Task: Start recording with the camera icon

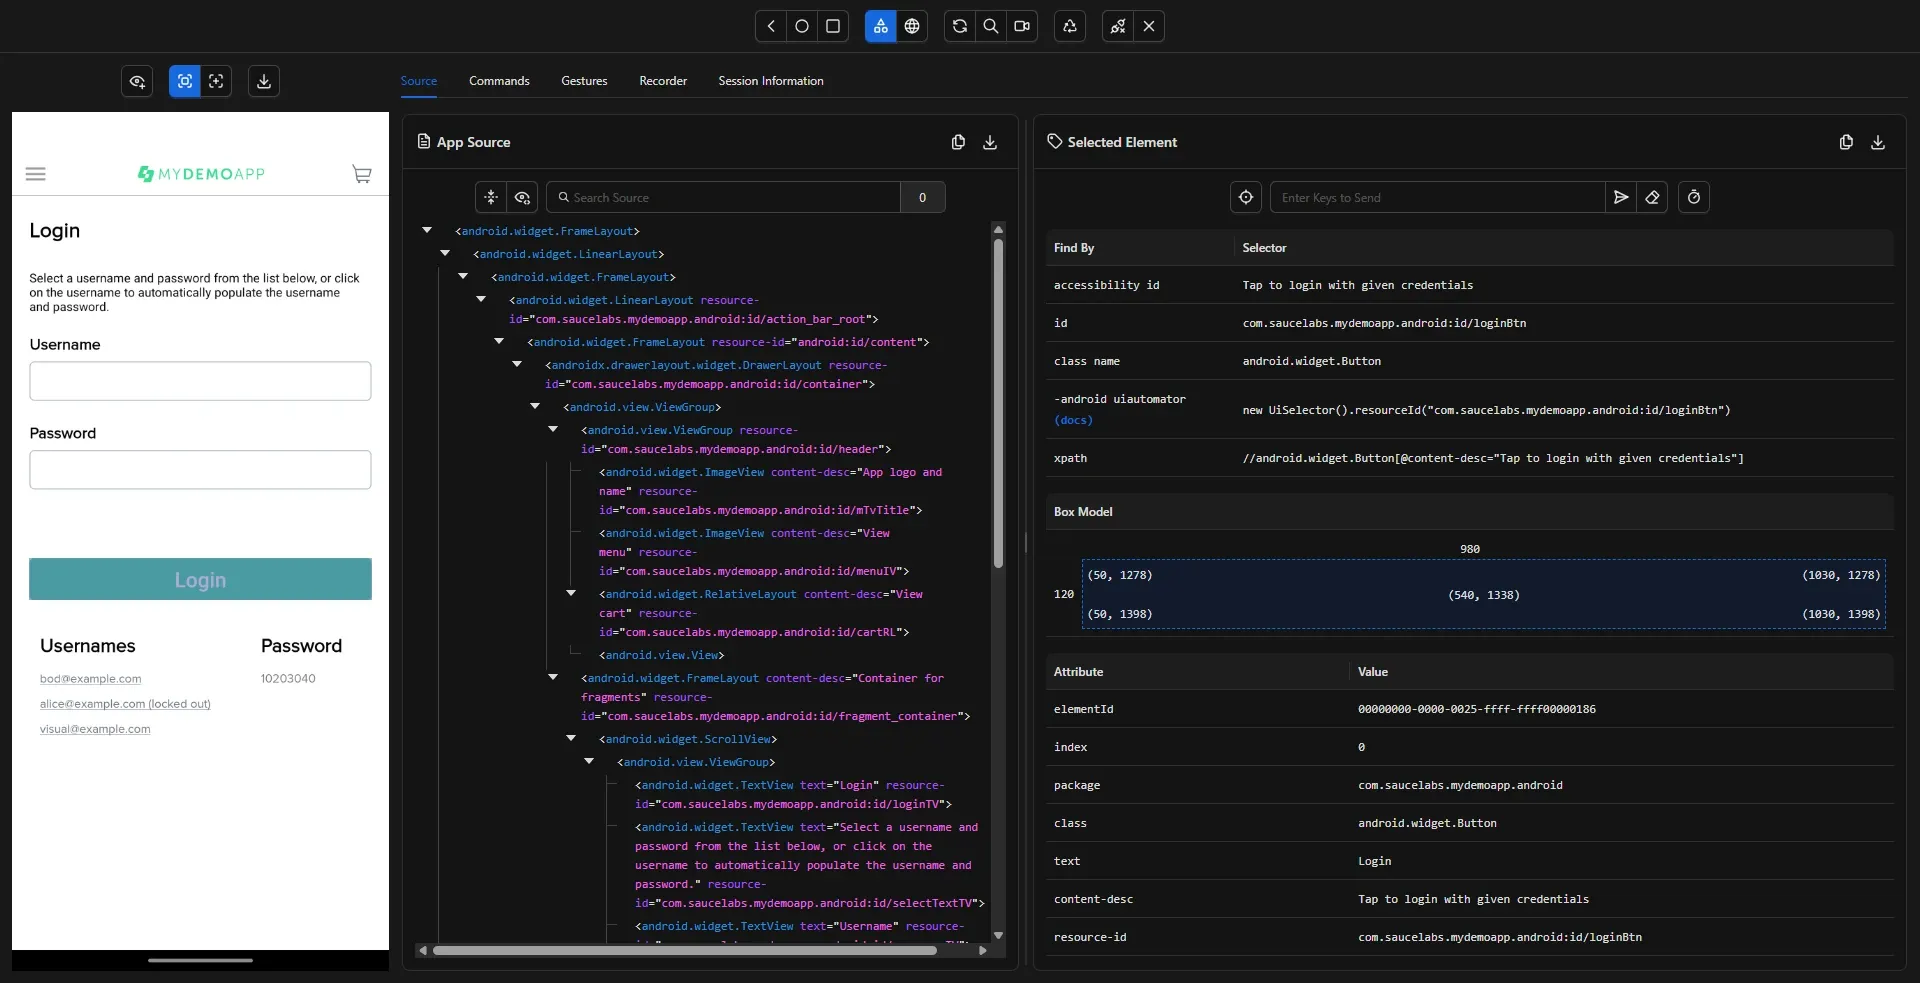Action: (1022, 26)
